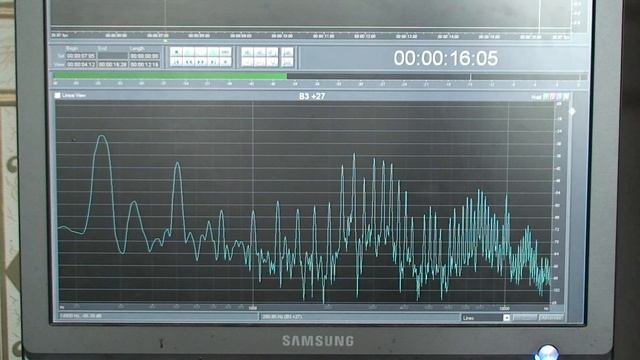This screenshot has height=360, width=640.
Task: Click the 10000 Hz marker on frequency axis
Action: [x=504, y=308]
